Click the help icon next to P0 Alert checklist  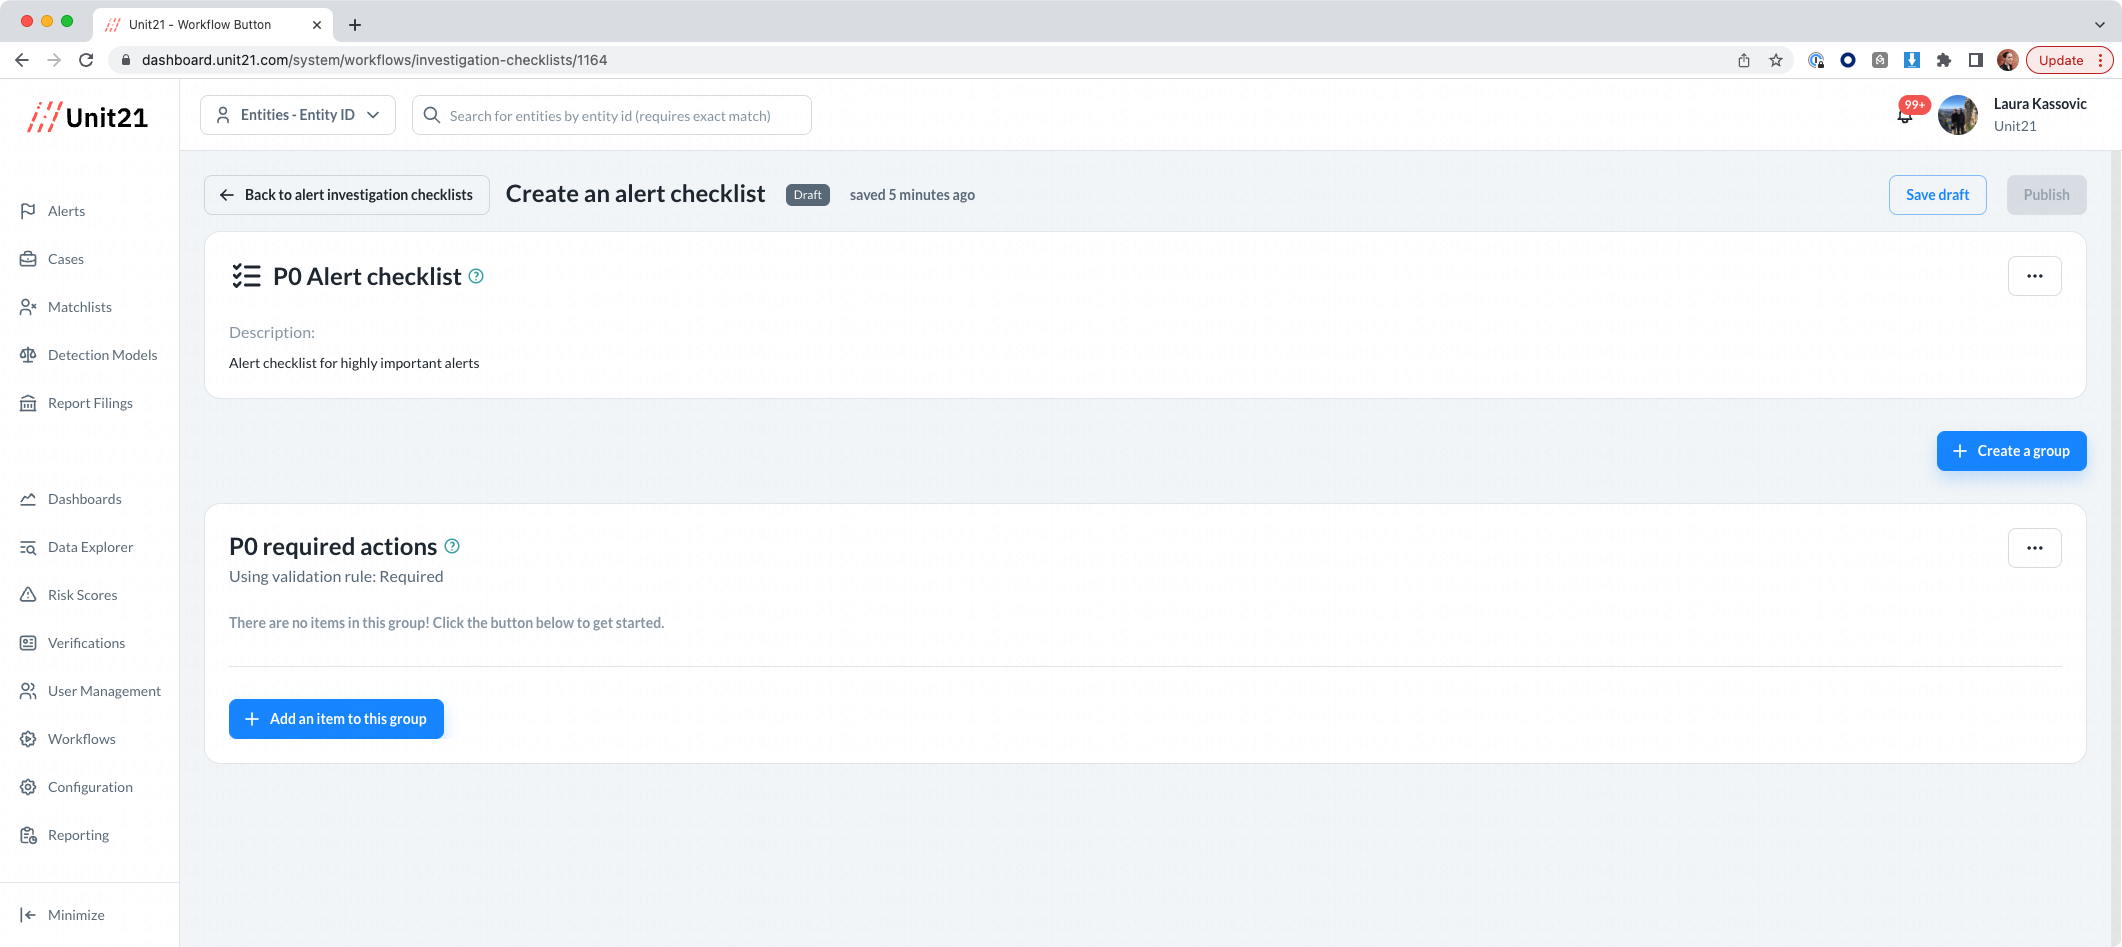476,276
